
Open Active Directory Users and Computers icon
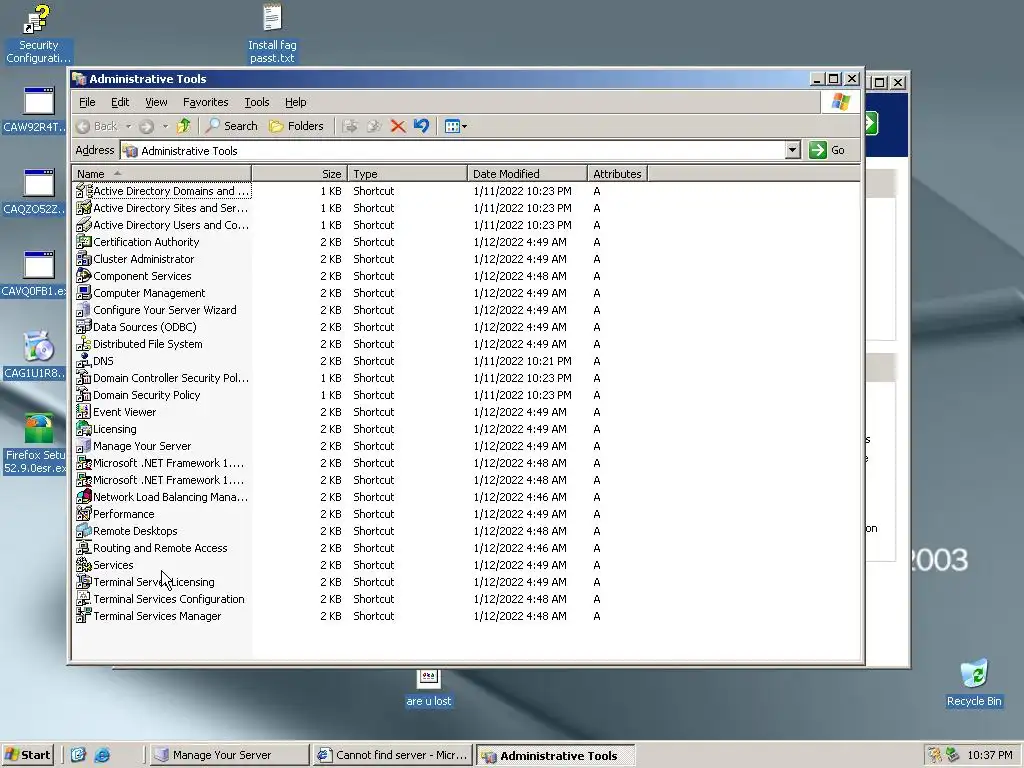coord(84,225)
